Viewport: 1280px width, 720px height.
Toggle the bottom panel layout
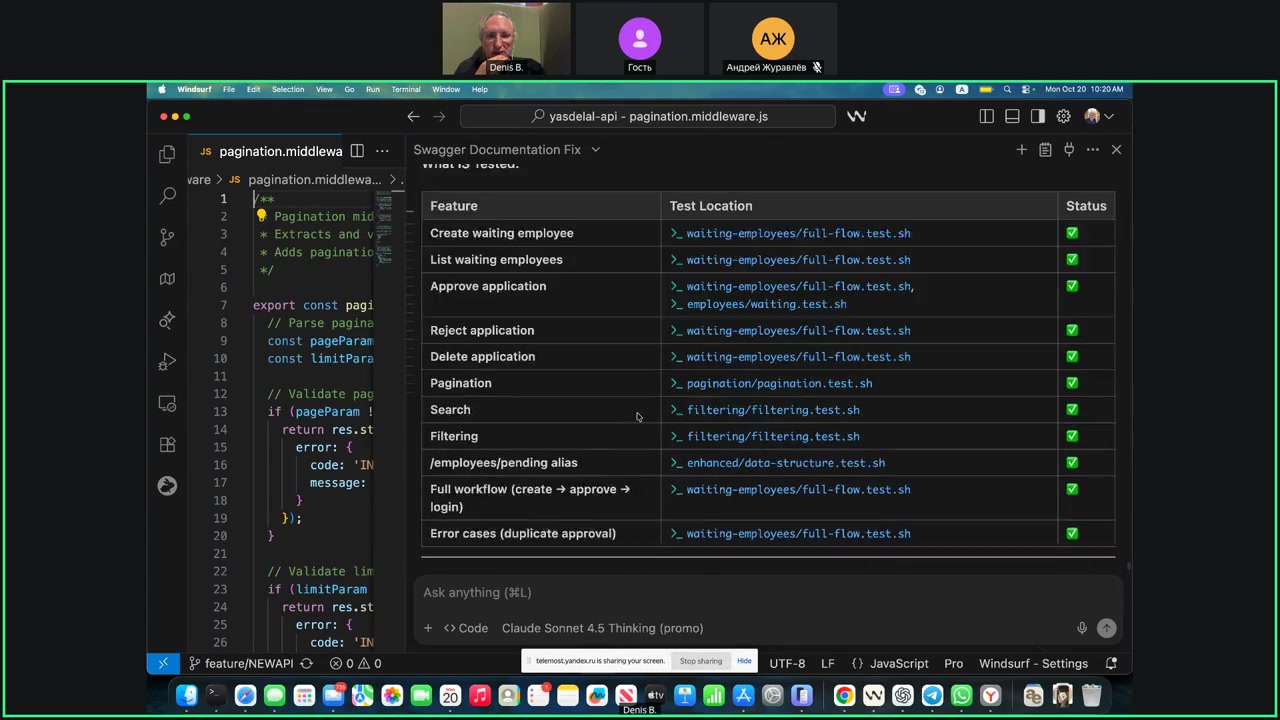pos(1012,117)
